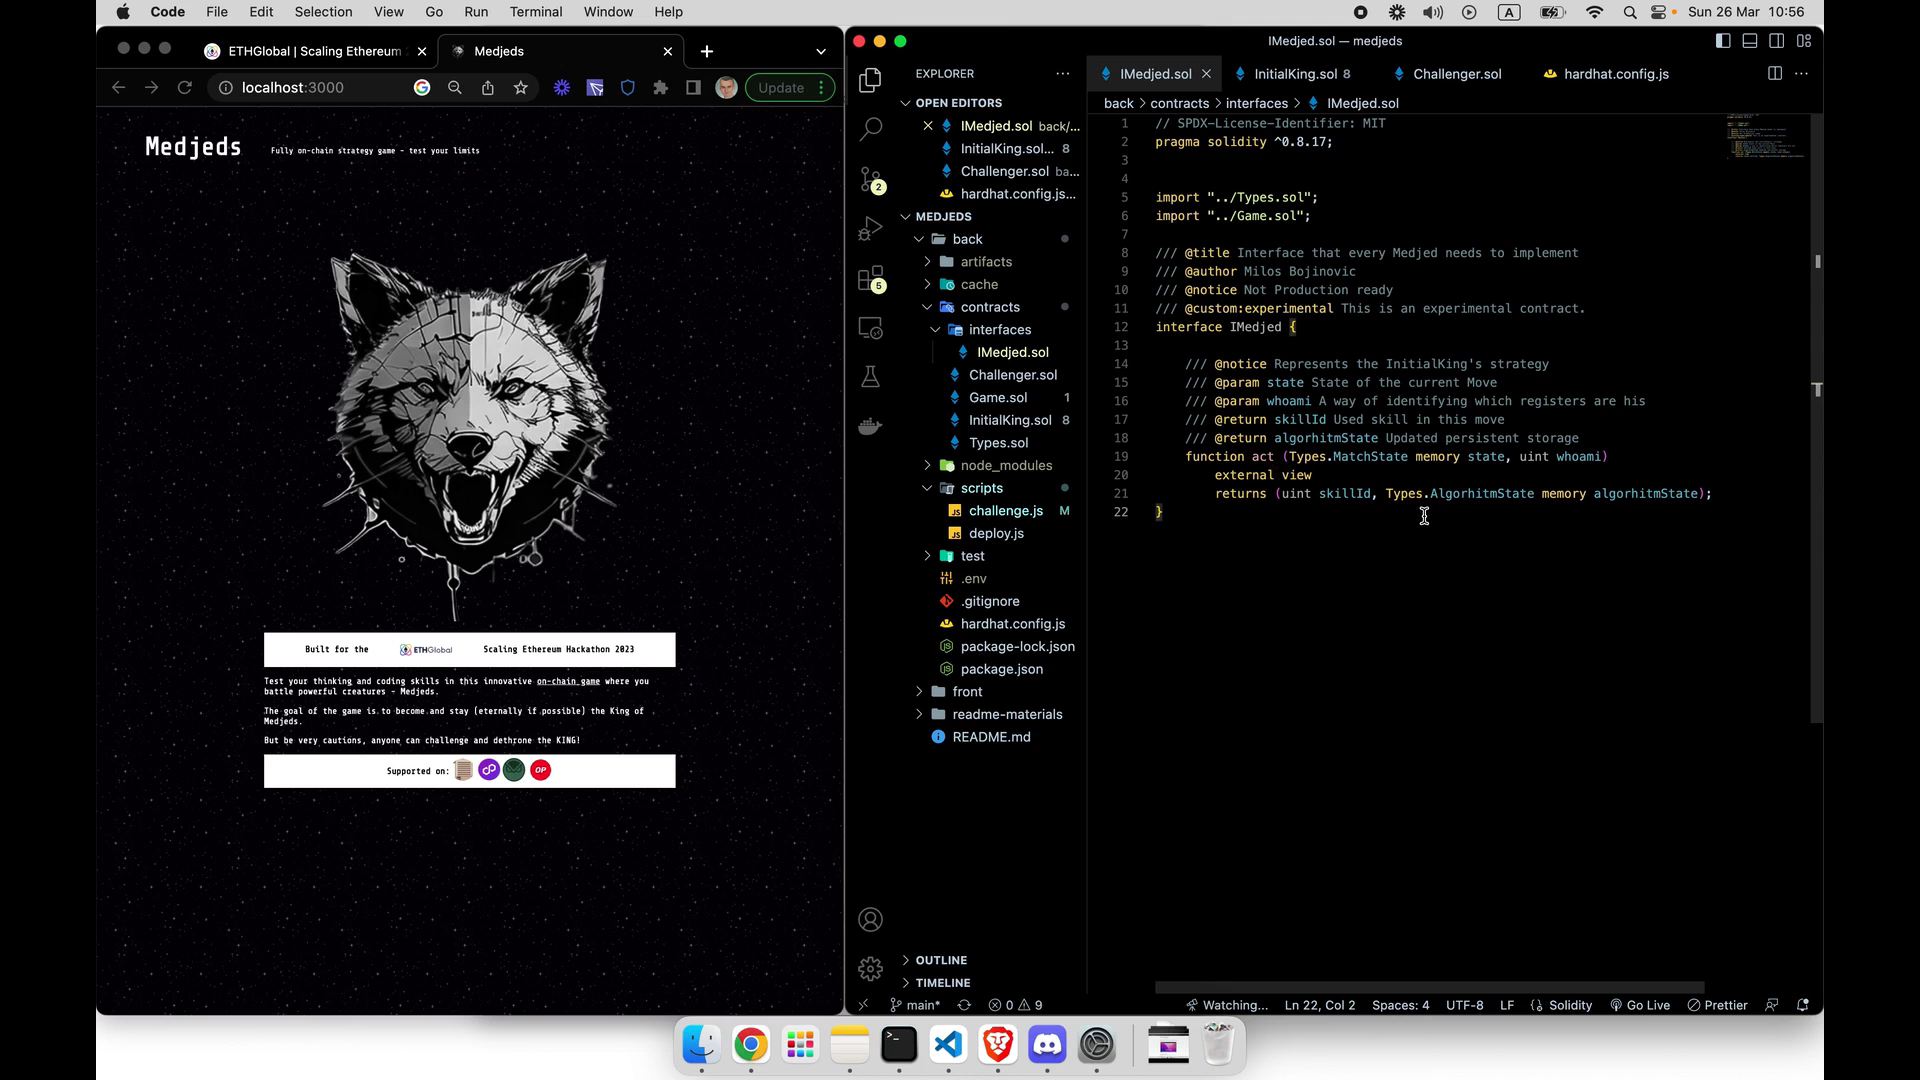Open the Accounts icon in activity bar
The width and height of the screenshot is (1920, 1080).
tap(870, 919)
